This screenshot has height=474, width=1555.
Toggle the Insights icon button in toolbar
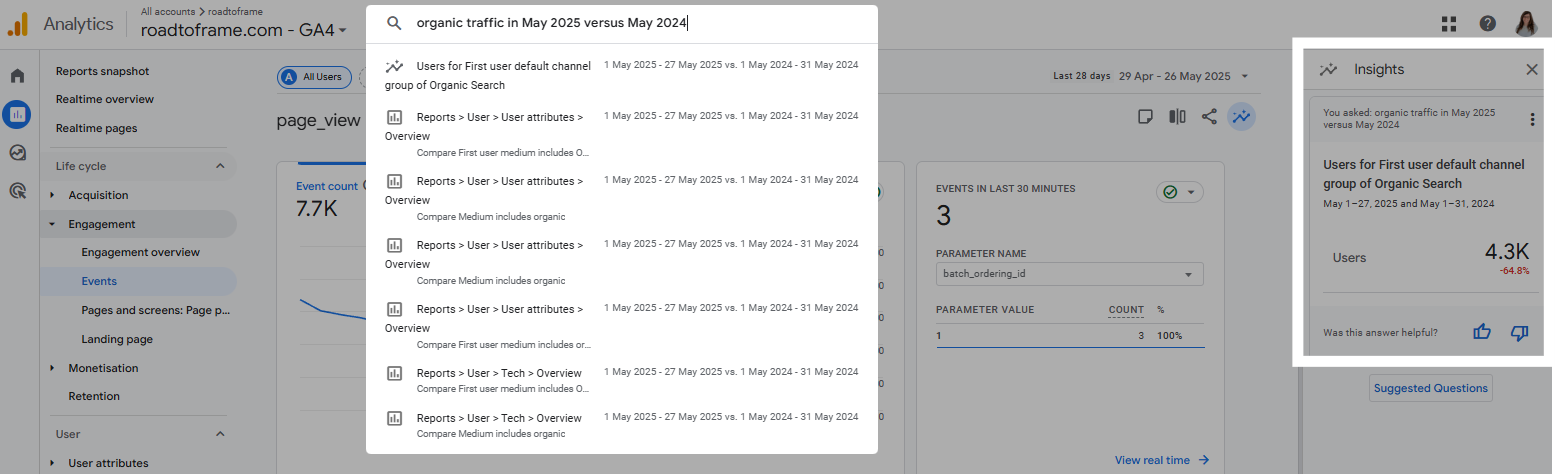coord(1242,117)
